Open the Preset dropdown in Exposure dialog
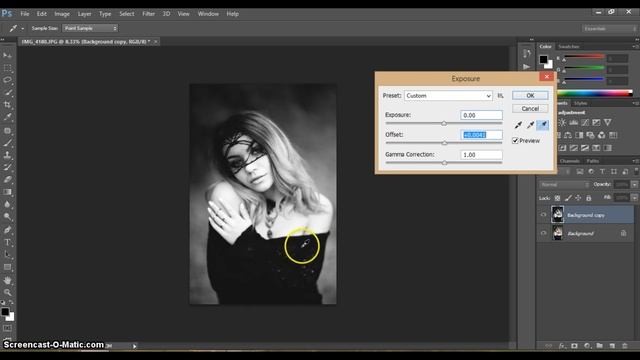The width and height of the screenshot is (640, 360). [x=448, y=96]
